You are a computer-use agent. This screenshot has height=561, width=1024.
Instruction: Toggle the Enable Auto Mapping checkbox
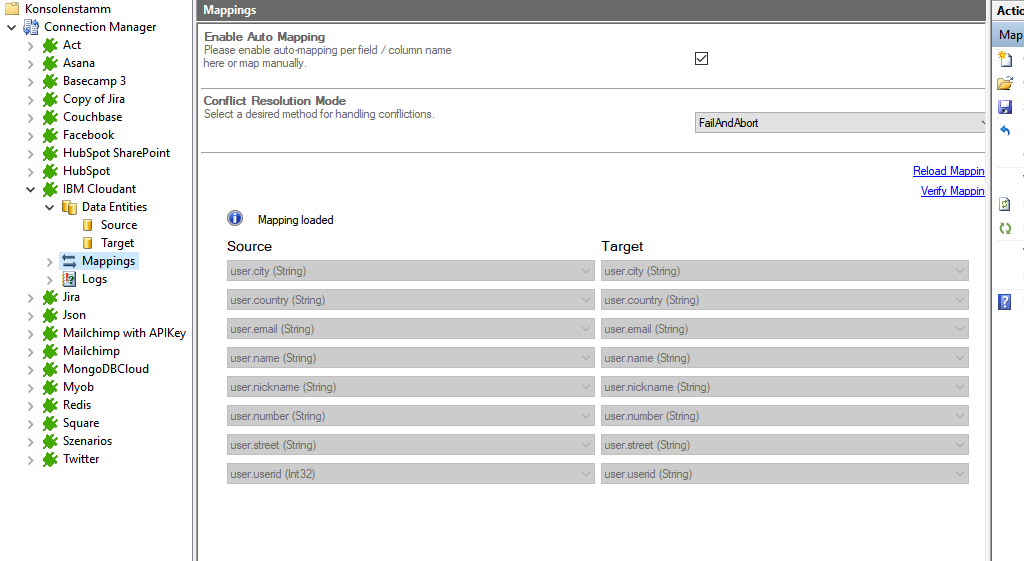coord(701,58)
